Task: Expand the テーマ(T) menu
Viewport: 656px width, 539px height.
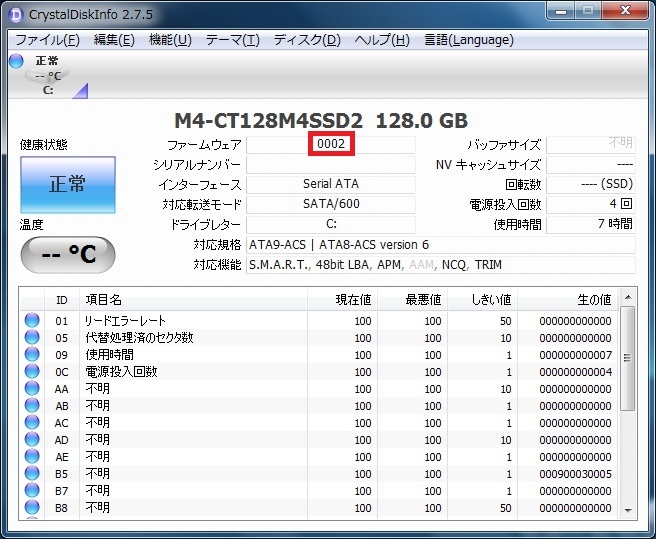Action: pos(232,40)
